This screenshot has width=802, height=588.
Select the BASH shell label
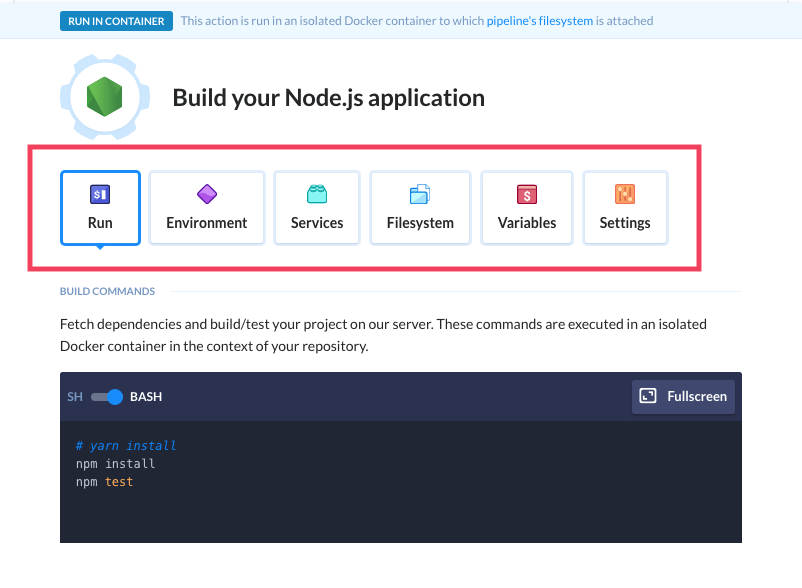point(146,397)
